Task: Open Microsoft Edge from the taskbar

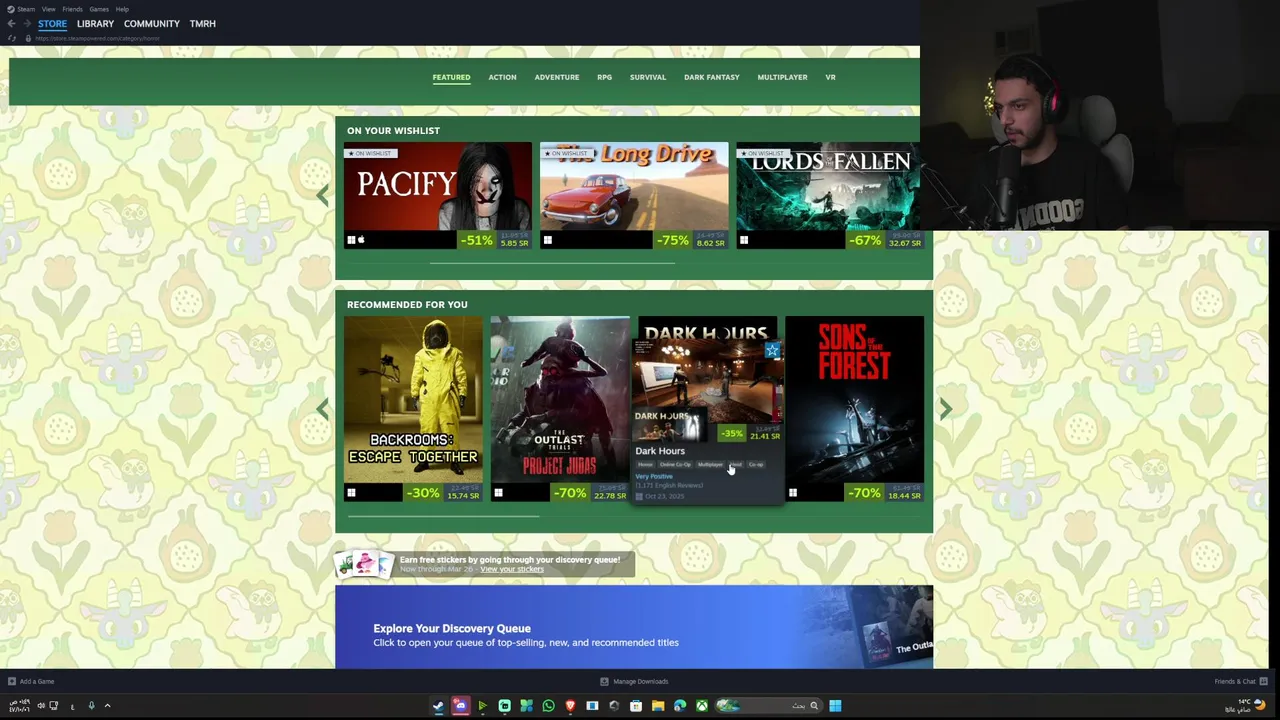Action: [680, 706]
